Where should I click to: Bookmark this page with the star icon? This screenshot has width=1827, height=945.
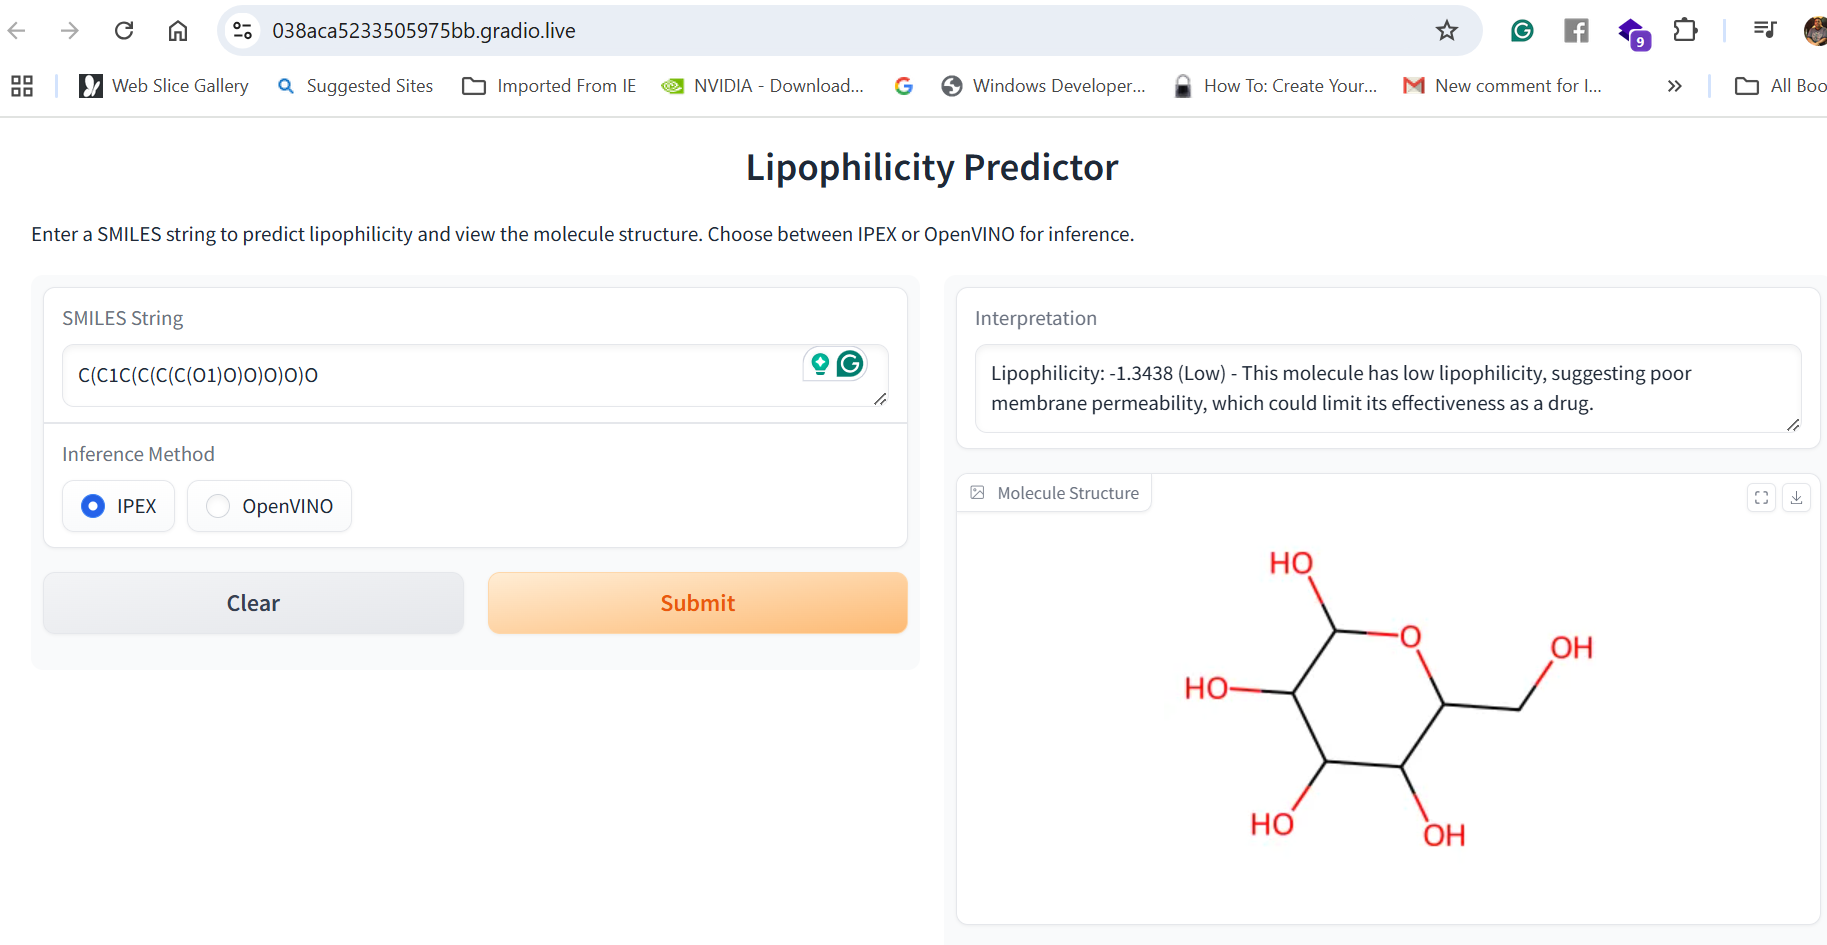[x=1446, y=31]
